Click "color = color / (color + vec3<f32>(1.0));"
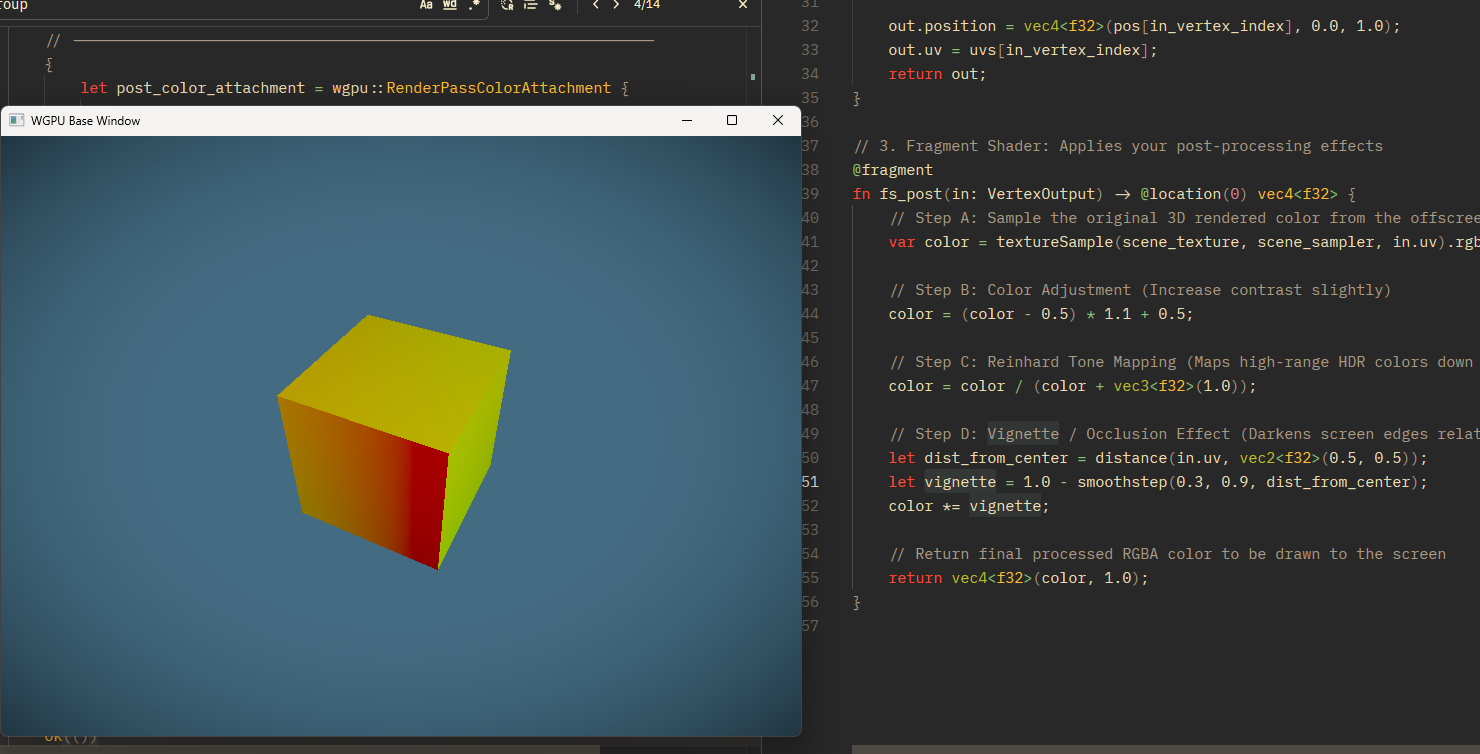Image resolution: width=1480 pixels, height=754 pixels. [x=1072, y=386]
